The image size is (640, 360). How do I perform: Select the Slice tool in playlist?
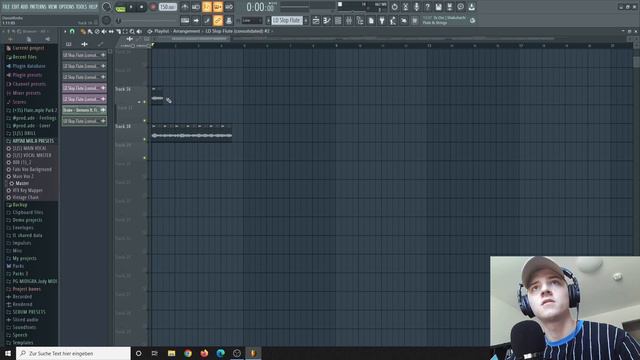(x=118, y=31)
